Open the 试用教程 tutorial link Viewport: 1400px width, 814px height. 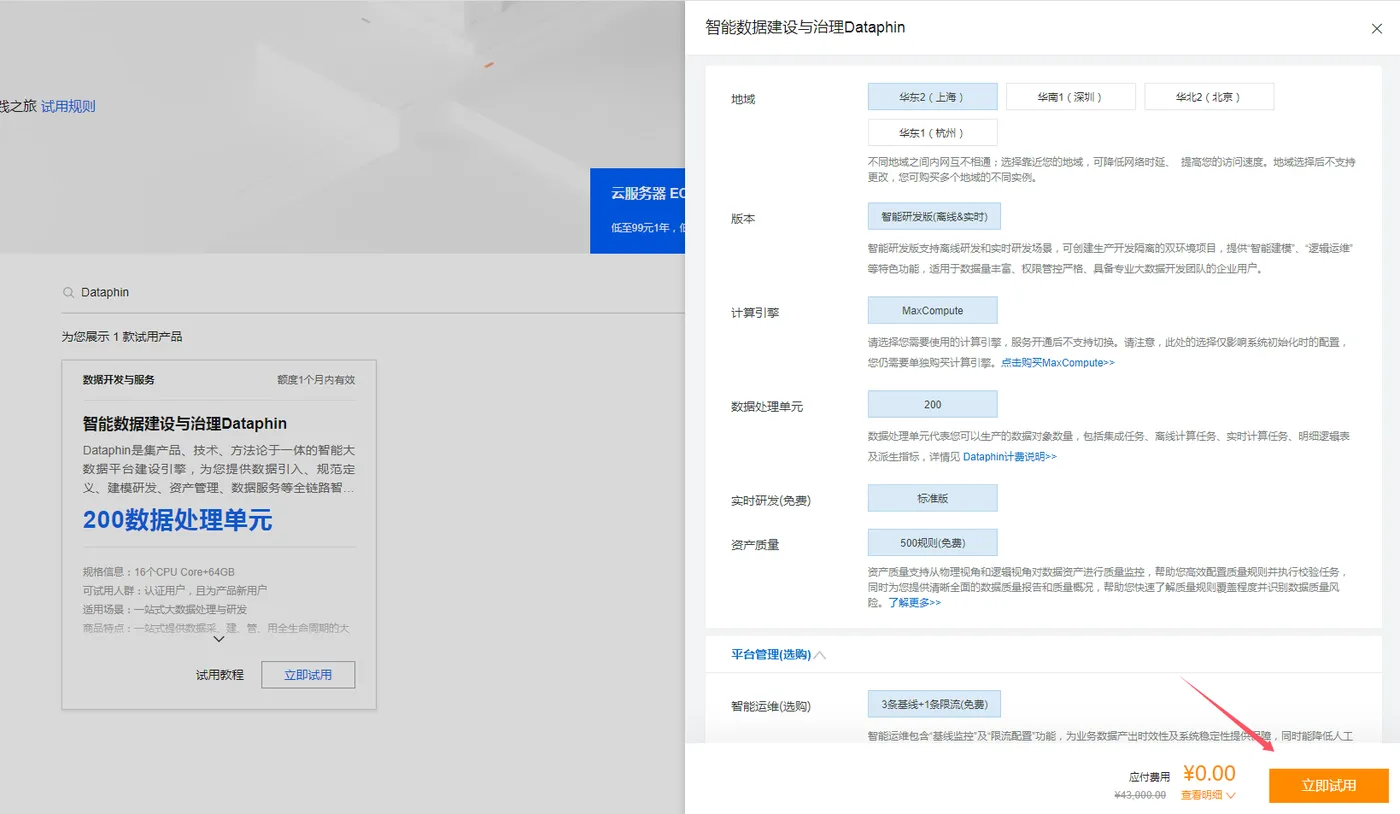220,675
